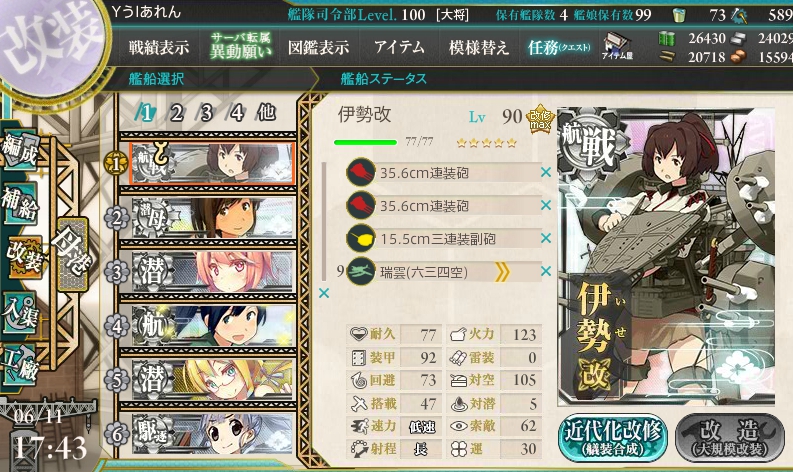
Task: Open the 補給 resupply icon
Action: pos(20,203)
